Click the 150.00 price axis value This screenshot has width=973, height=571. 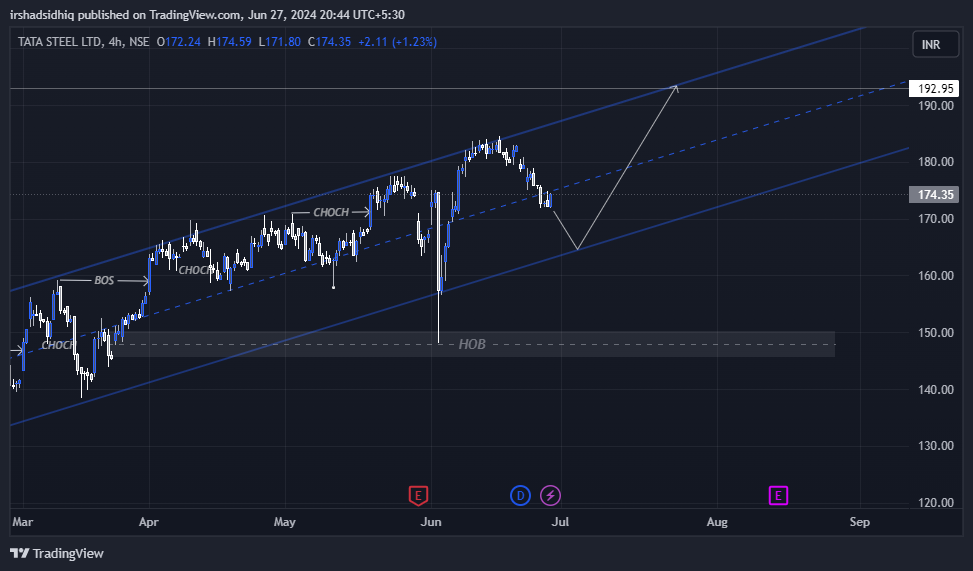click(x=936, y=333)
